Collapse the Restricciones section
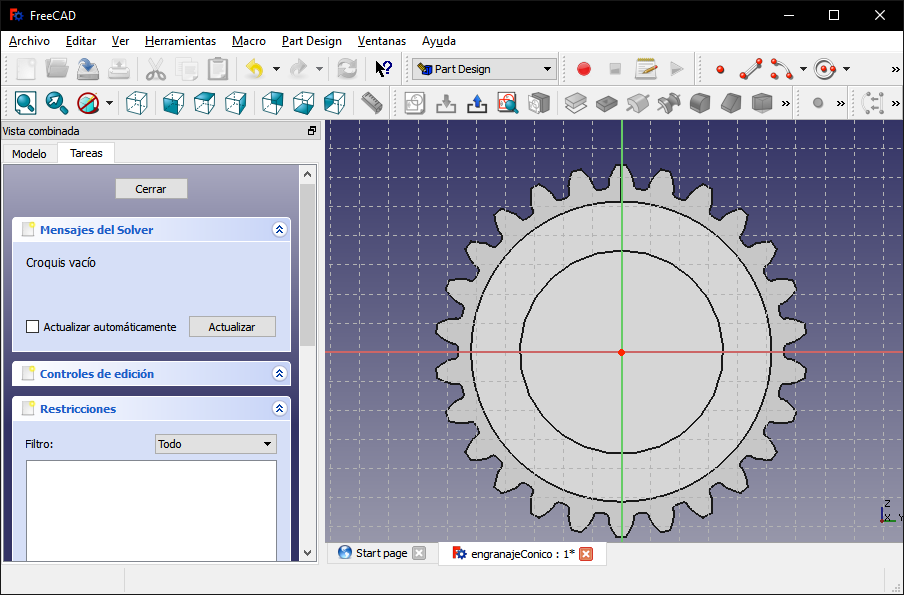 (x=280, y=409)
